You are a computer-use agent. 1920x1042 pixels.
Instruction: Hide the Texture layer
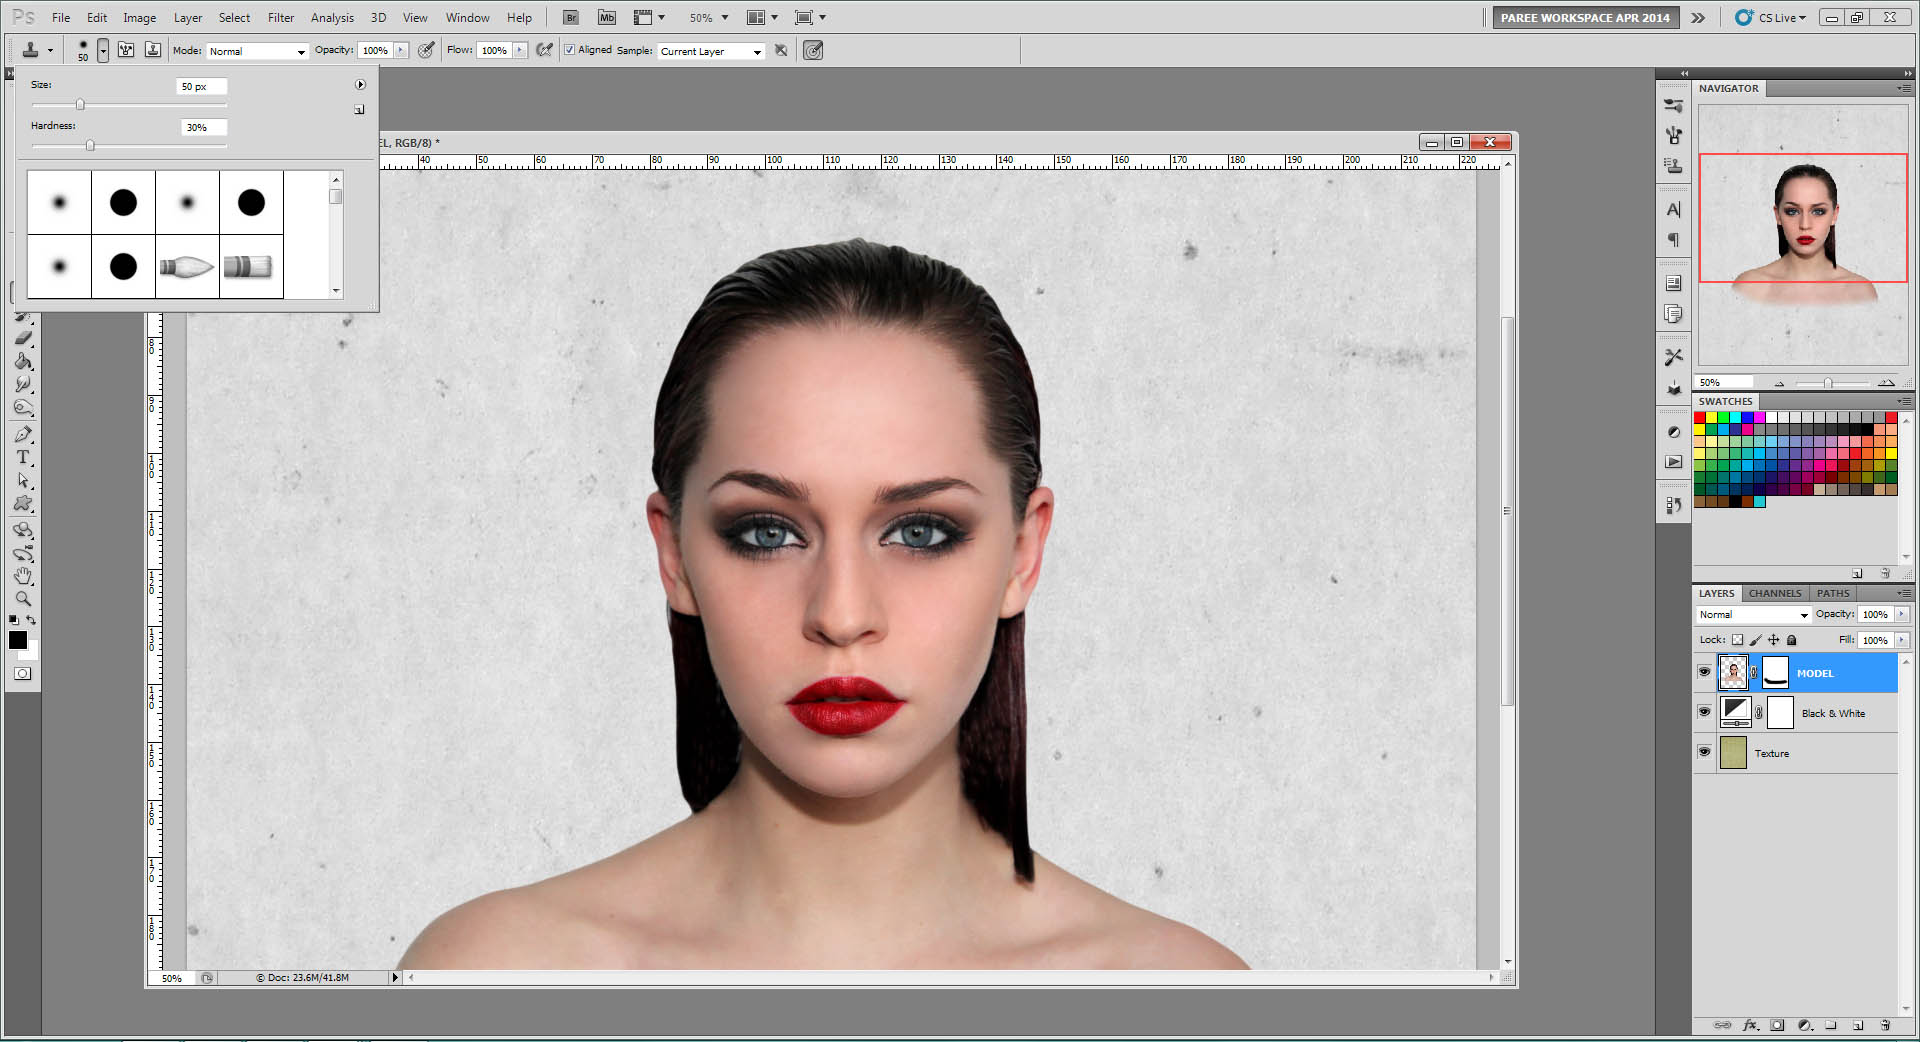click(x=1704, y=752)
